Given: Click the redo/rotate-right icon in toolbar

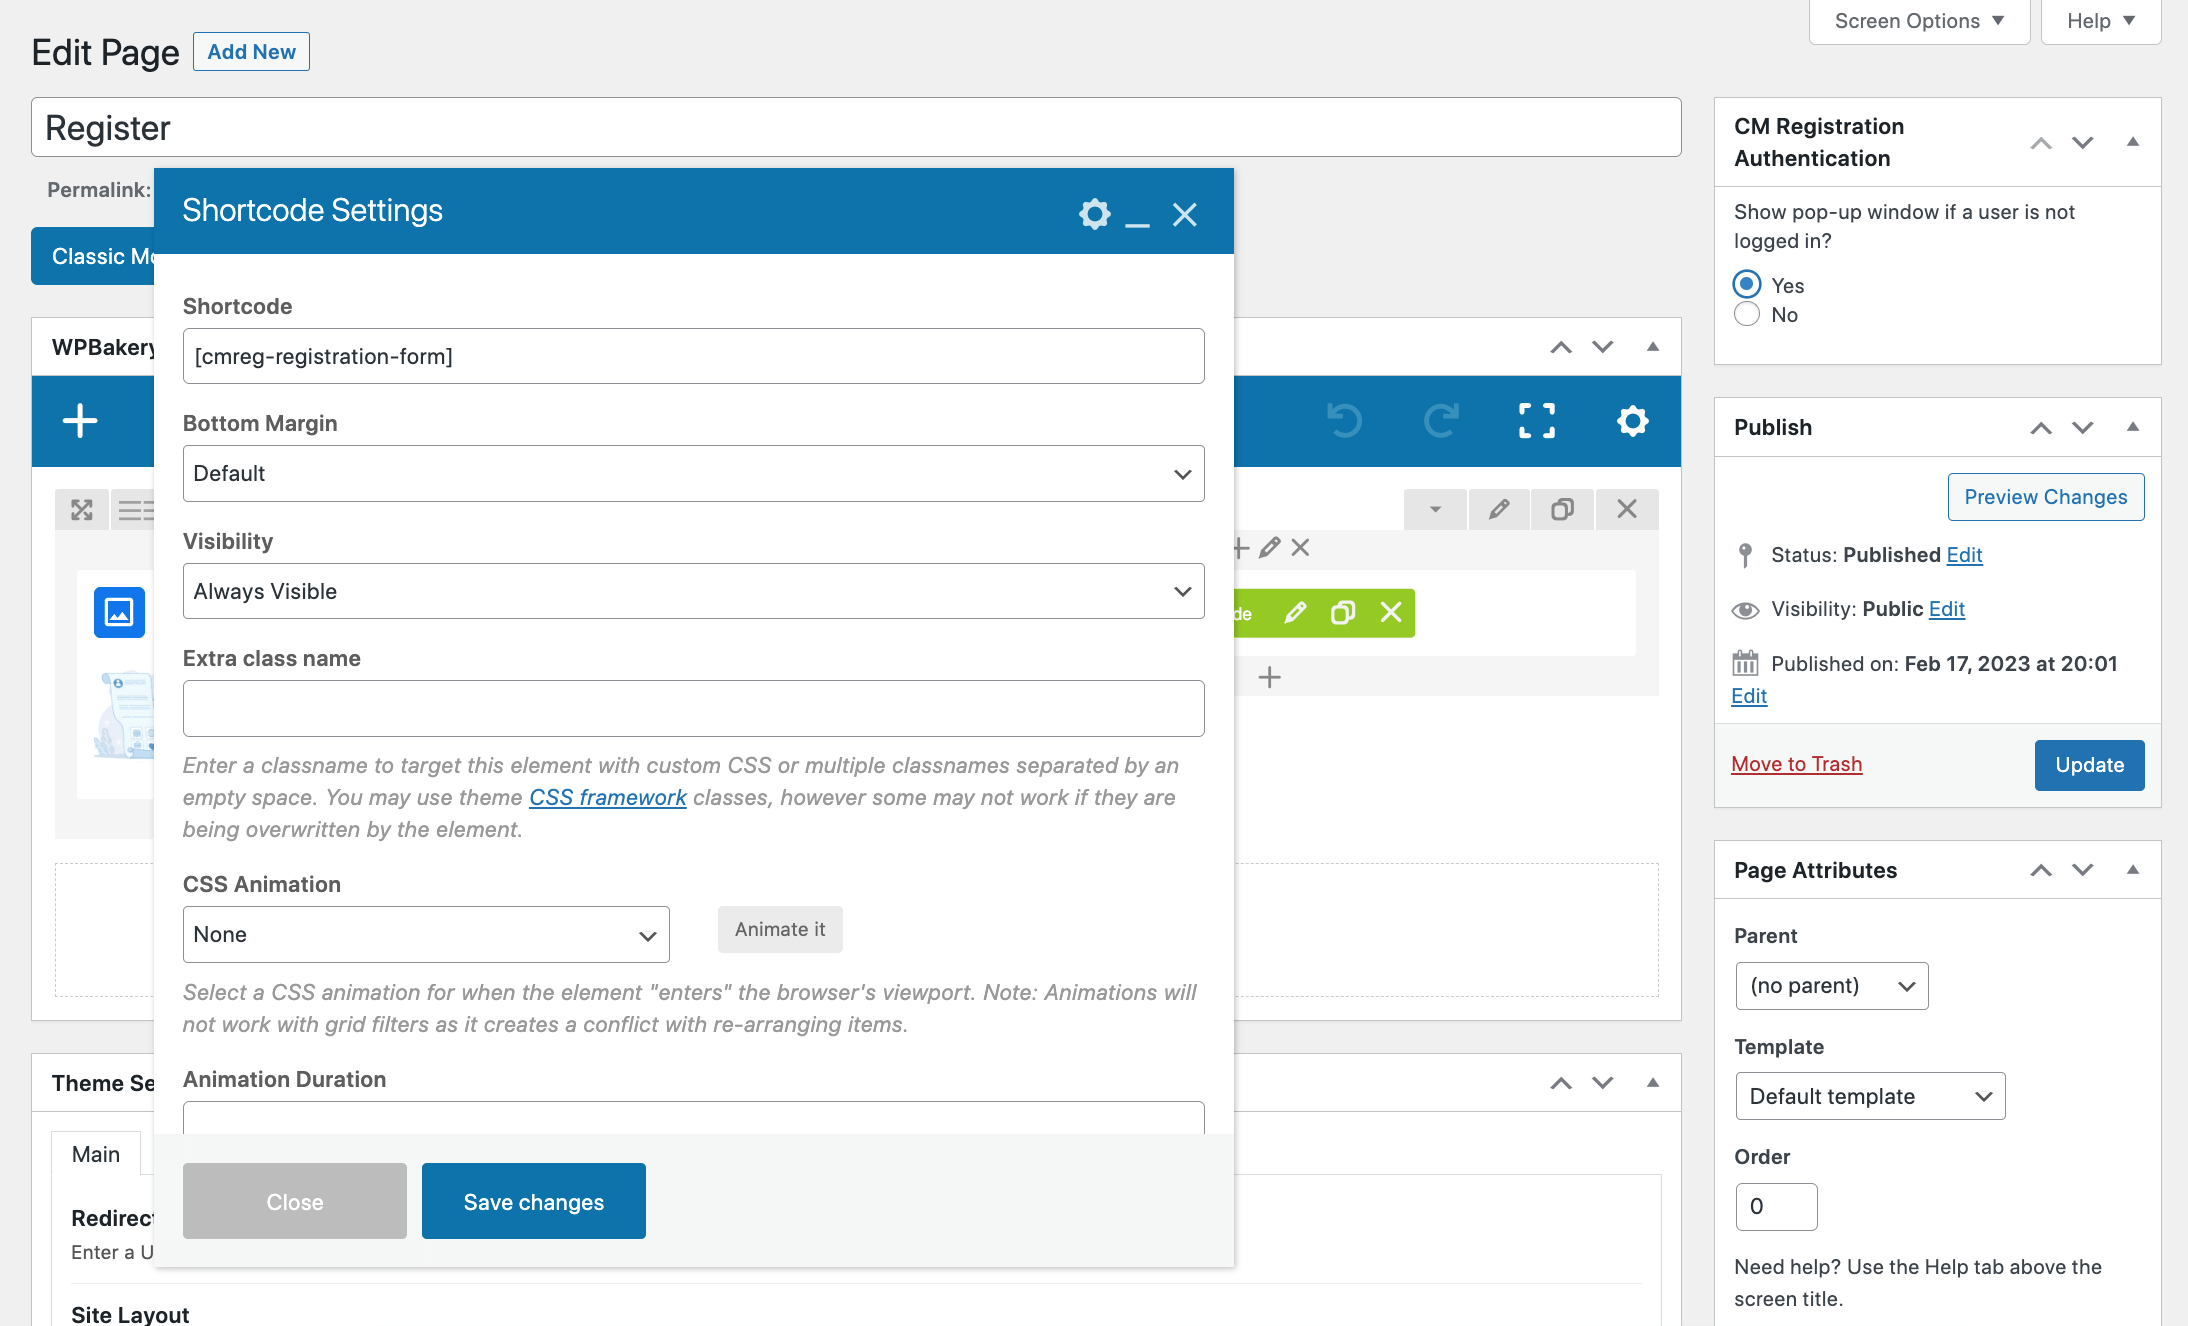Looking at the screenshot, I should point(1441,419).
